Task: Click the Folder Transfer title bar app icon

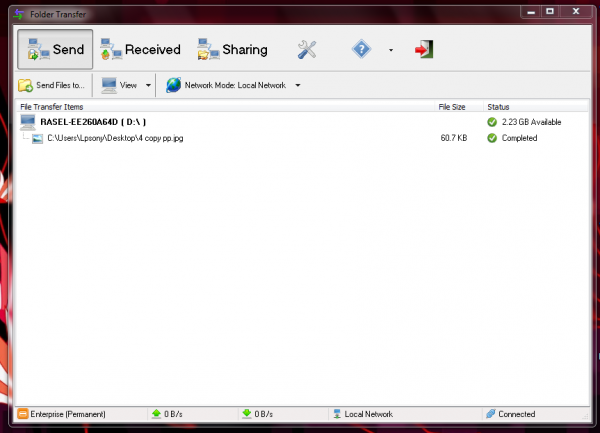Action: (x=18, y=15)
